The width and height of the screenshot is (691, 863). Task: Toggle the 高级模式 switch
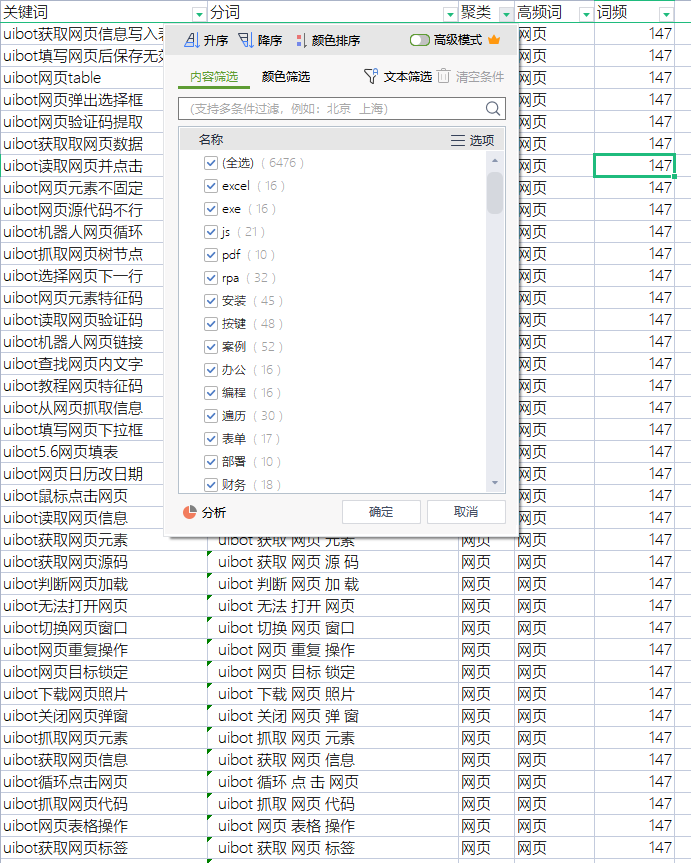[x=420, y=40]
